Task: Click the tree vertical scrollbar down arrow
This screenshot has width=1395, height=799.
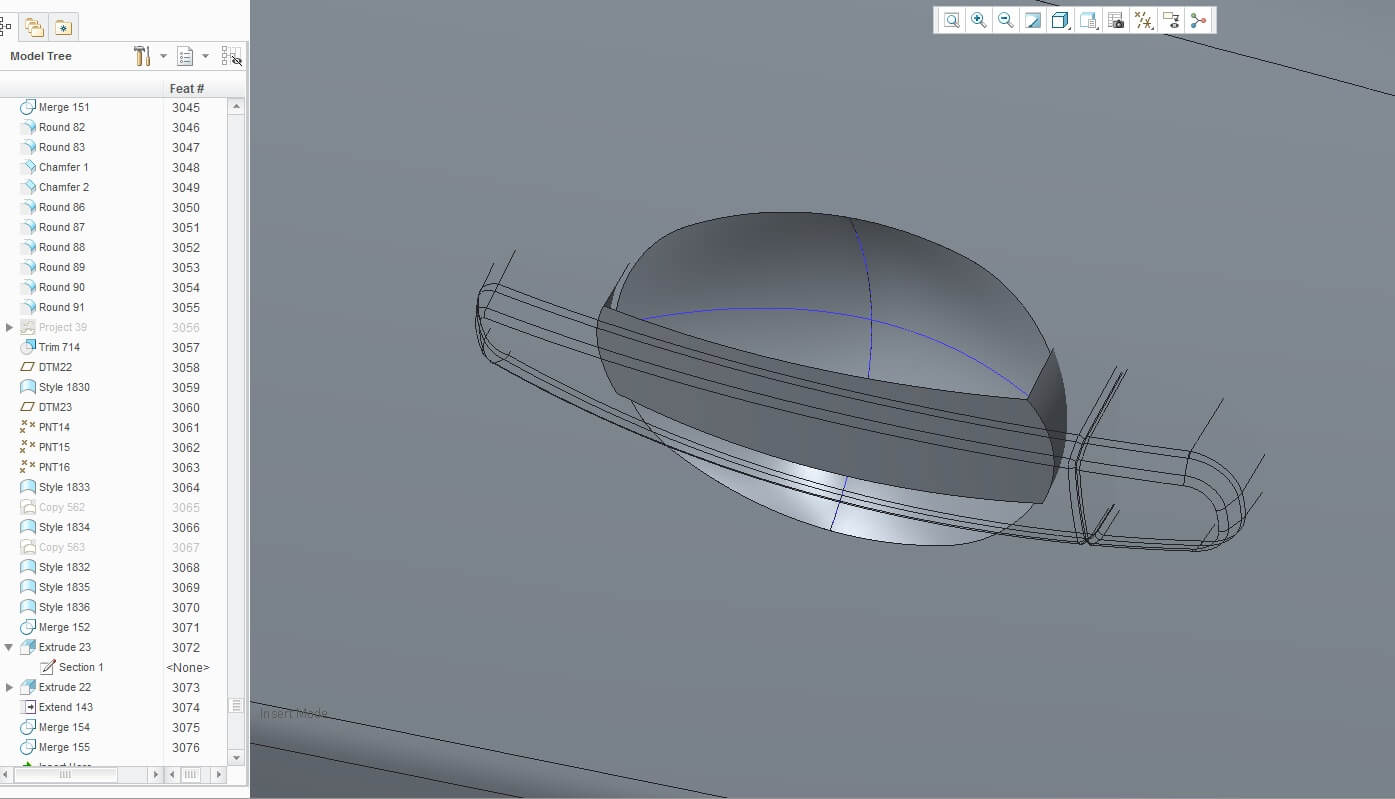Action: click(237, 758)
